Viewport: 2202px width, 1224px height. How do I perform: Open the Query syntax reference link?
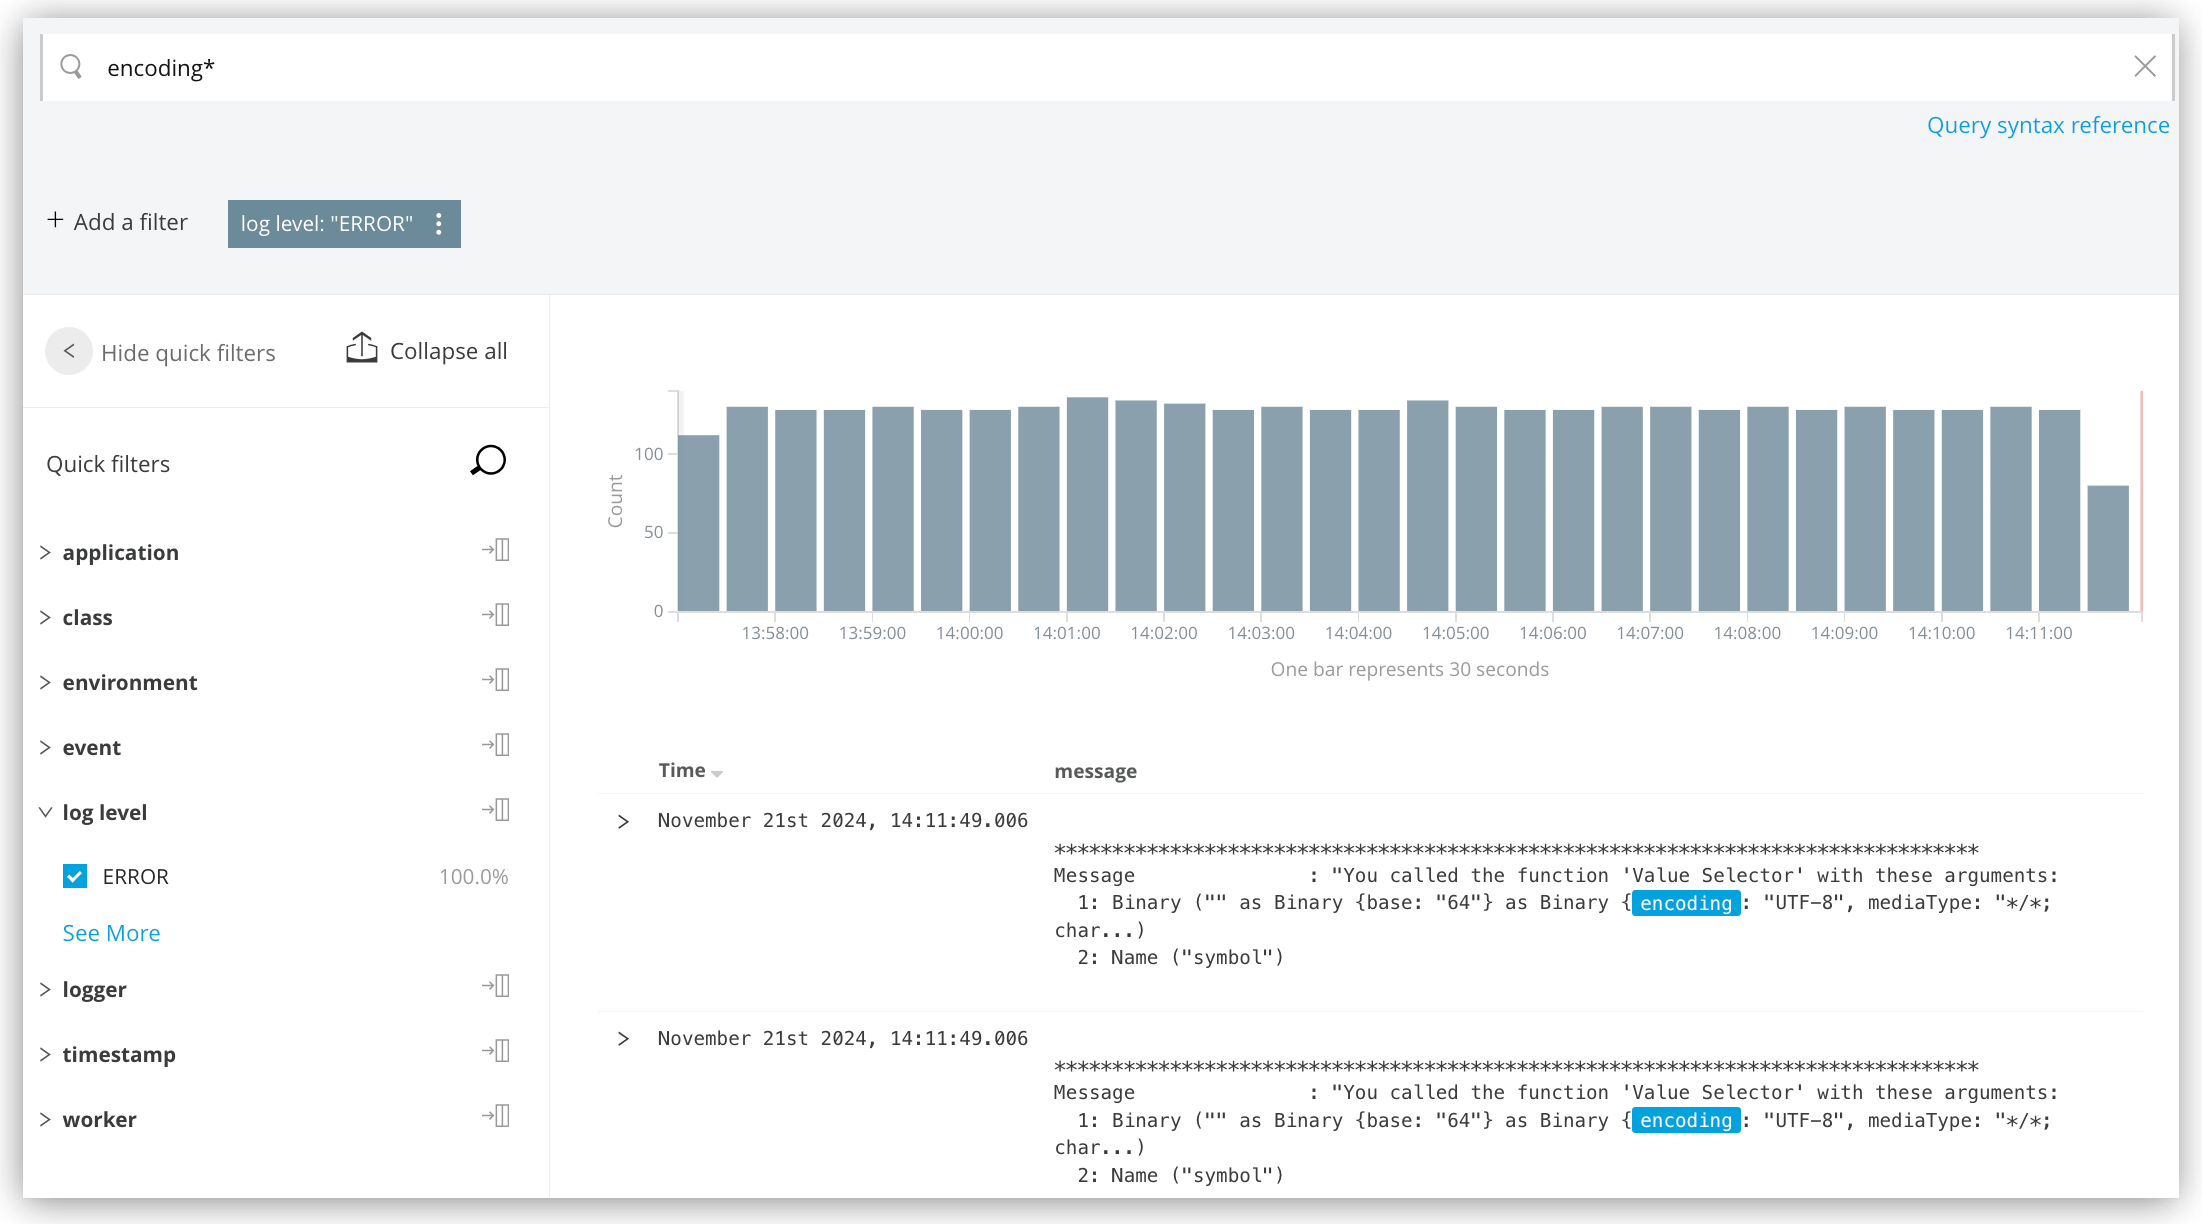coord(2047,125)
